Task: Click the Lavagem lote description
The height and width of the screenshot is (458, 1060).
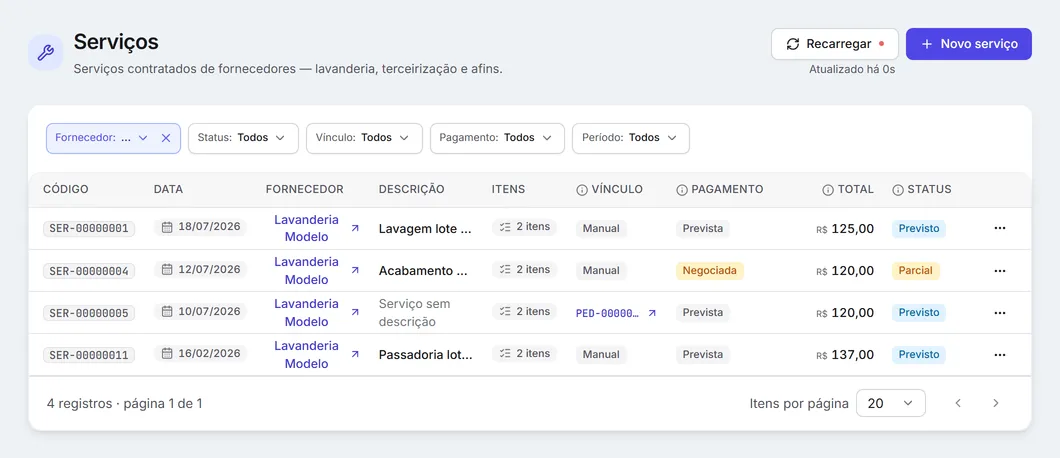Action: 425,229
